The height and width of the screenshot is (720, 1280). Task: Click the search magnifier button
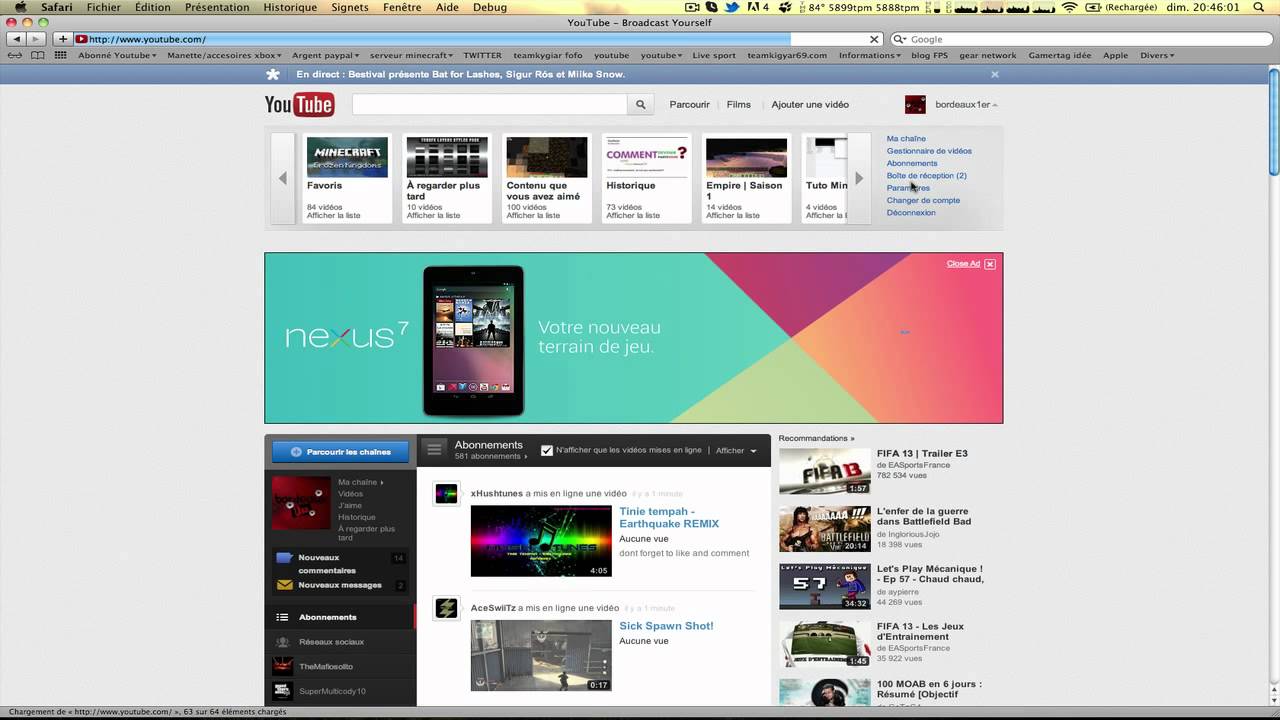(x=641, y=104)
